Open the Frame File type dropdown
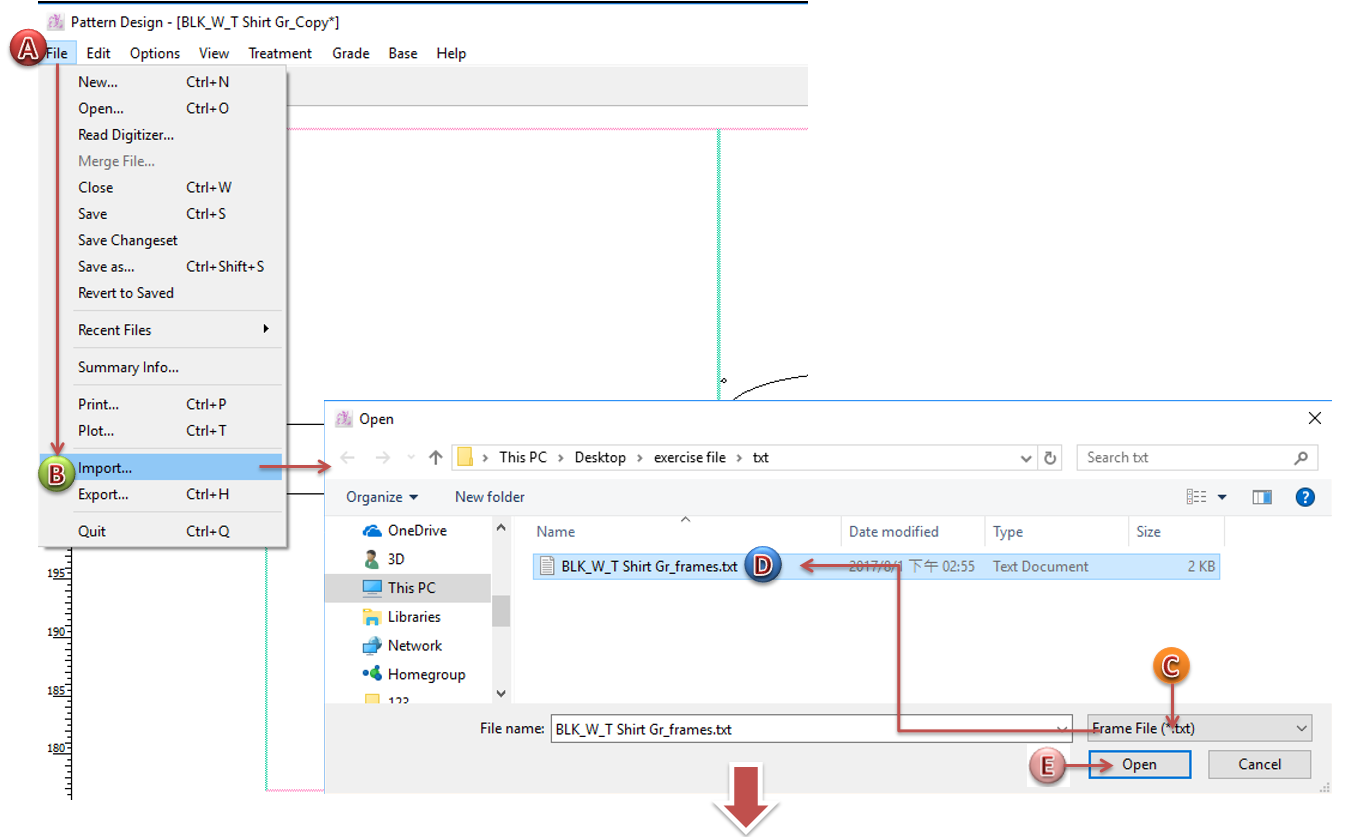The height and width of the screenshot is (837, 1355). coord(1200,729)
